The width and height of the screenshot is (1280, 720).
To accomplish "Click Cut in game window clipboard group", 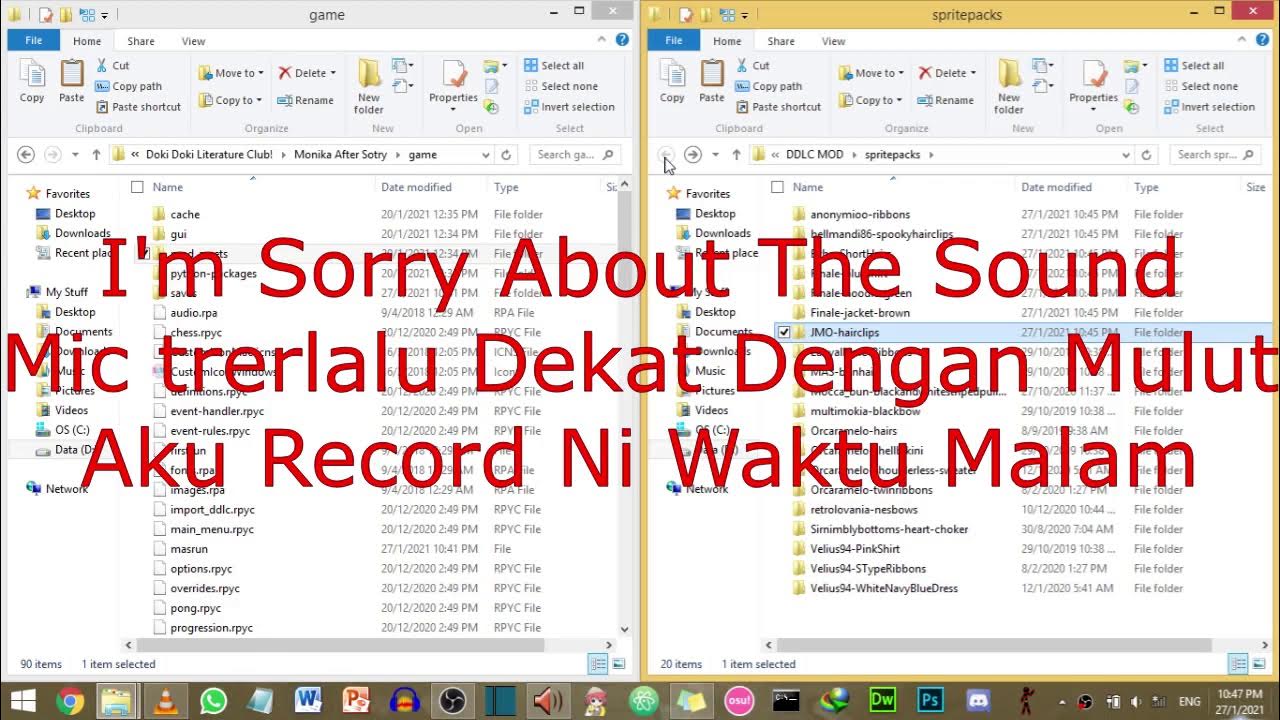I will pos(112,65).
